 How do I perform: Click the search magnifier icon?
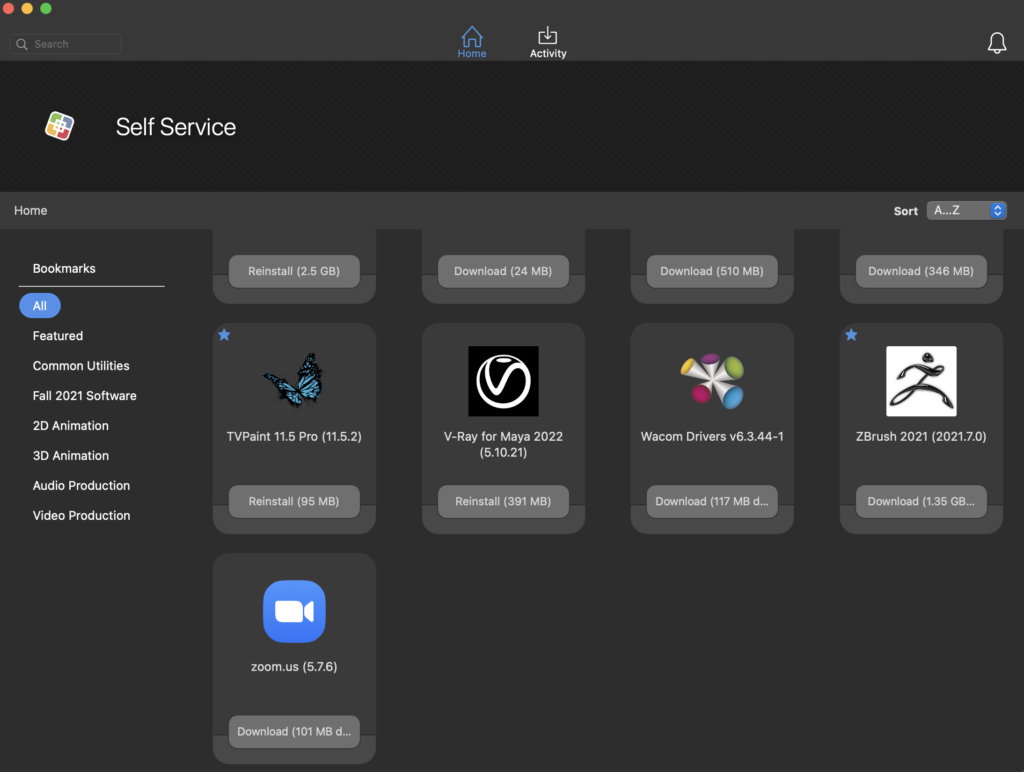click(22, 44)
